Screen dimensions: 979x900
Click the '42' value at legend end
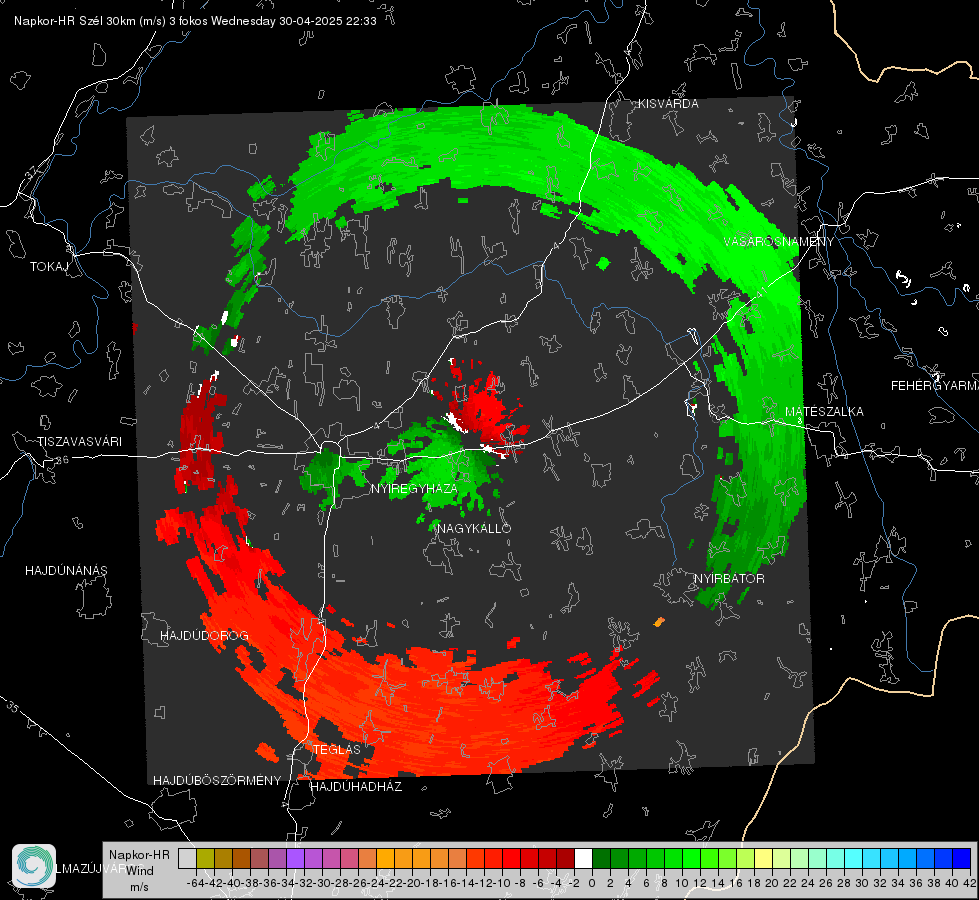(970, 883)
